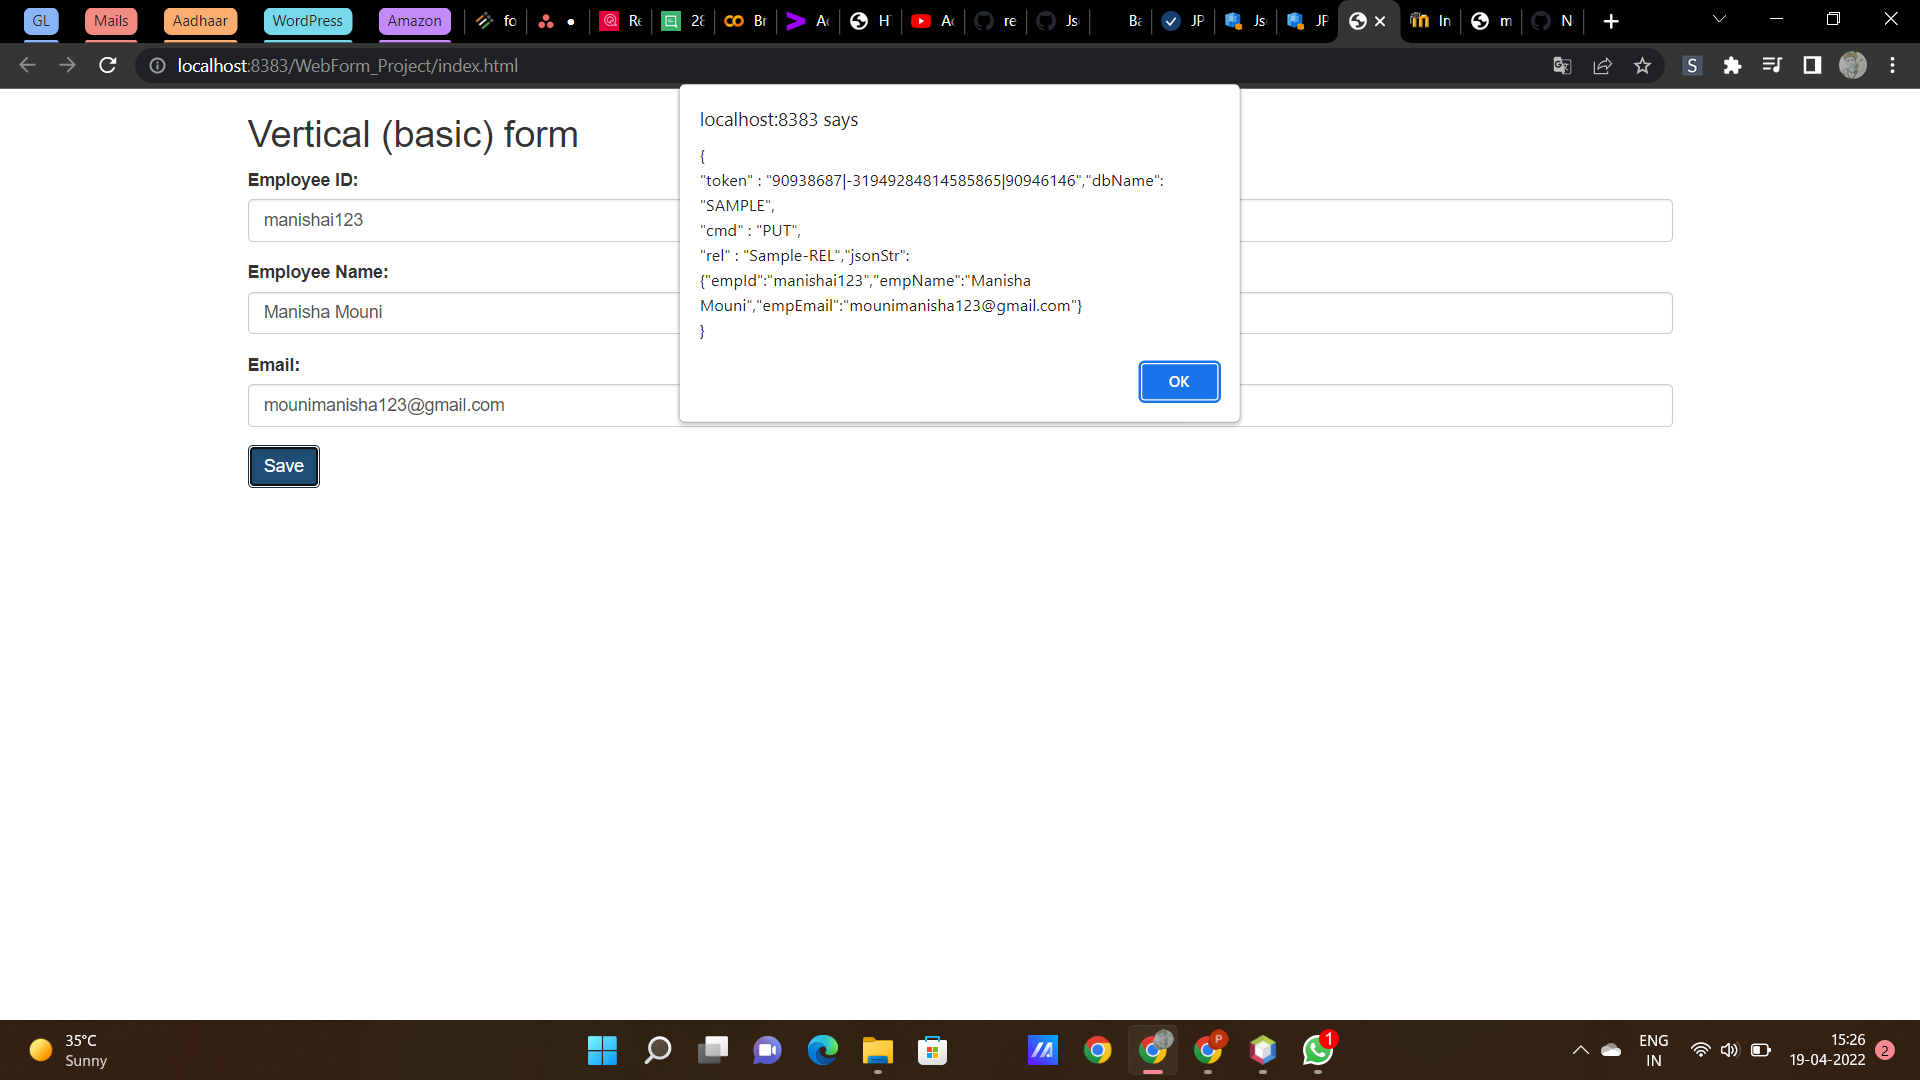Switch input language via ENG IN indicator
The width and height of the screenshot is (1920, 1080).
(x=1654, y=1050)
